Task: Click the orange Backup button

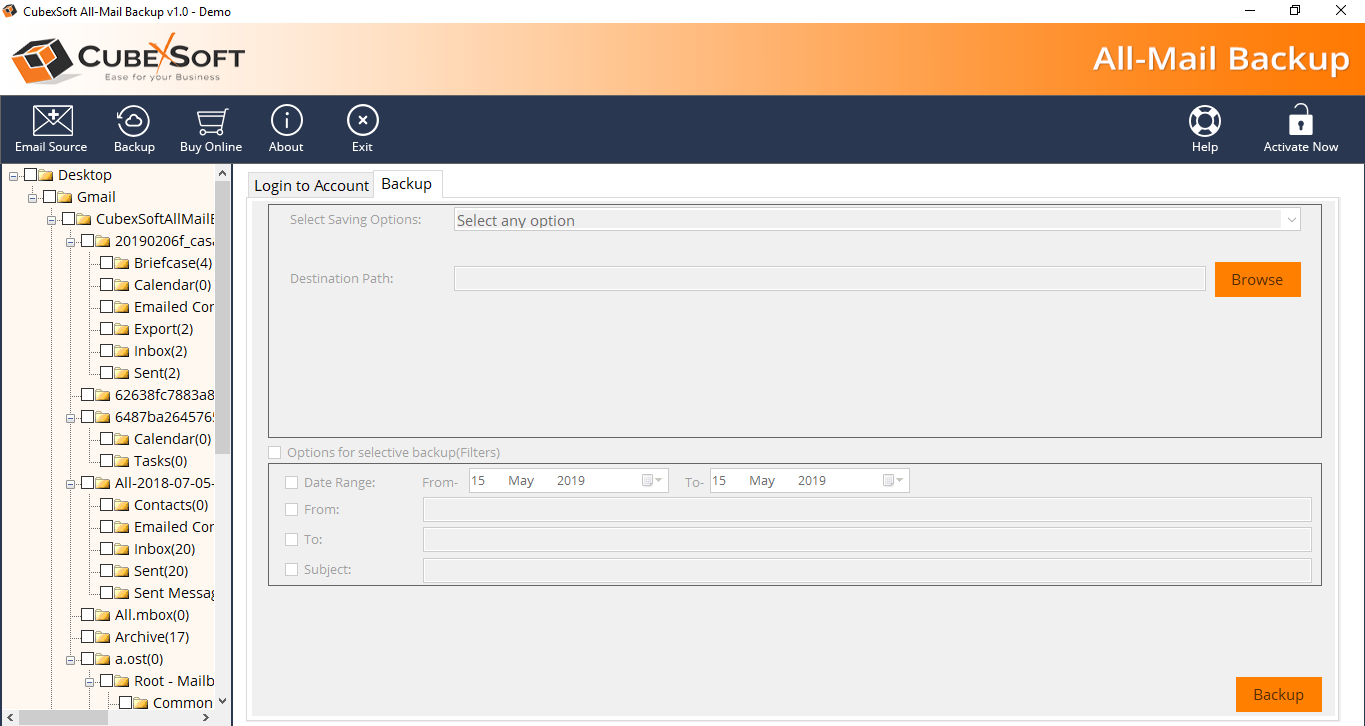Action: point(1278,694)
